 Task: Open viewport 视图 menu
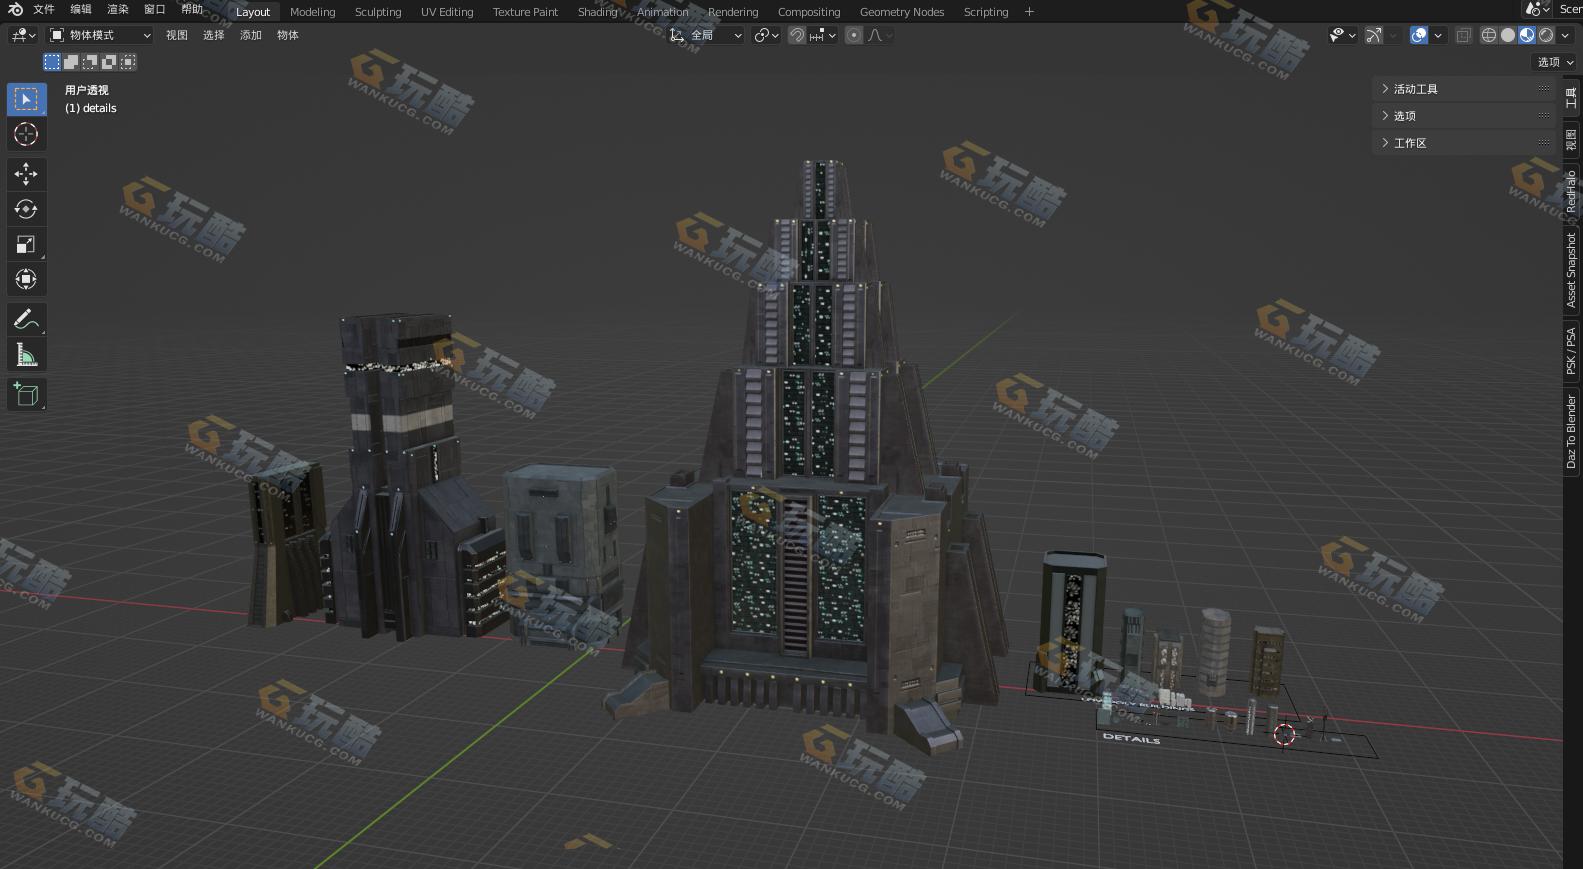pyautogui.click(x=177, y=35)
